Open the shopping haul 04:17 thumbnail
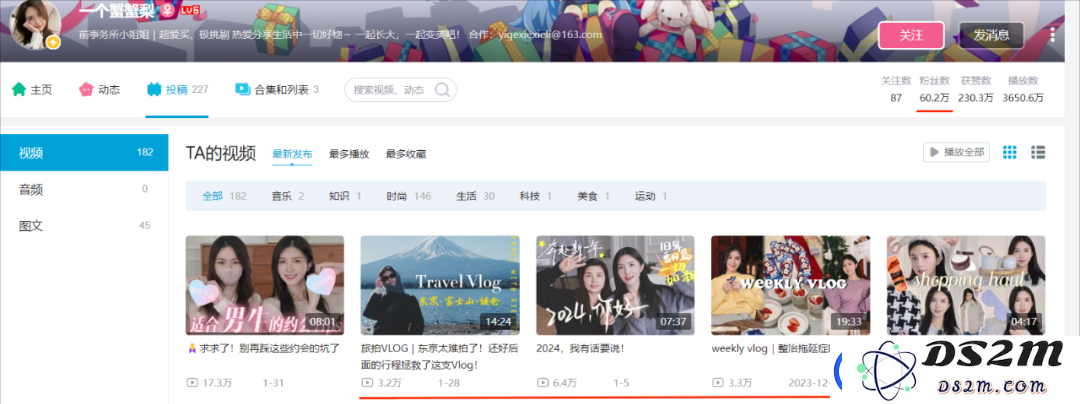Image resolution: width=1080 pixels, height=404 pixels. pos(966,285)
